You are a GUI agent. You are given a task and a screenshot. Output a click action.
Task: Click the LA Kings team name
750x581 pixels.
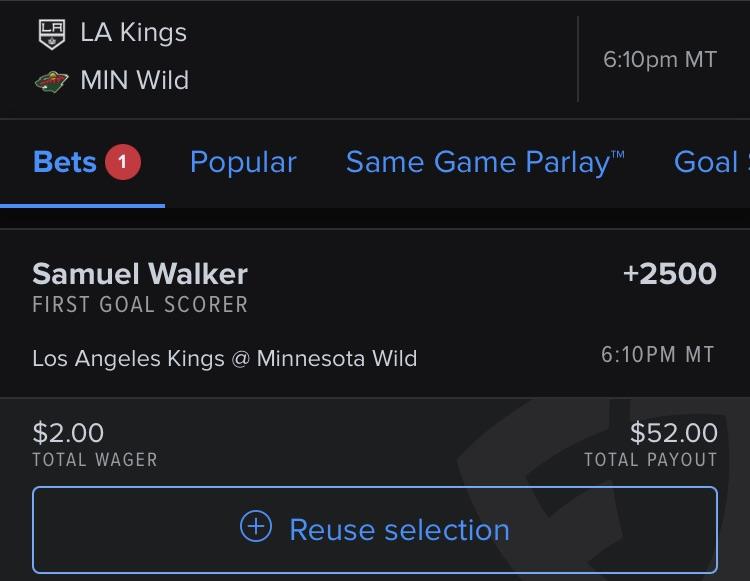[133, 33]
